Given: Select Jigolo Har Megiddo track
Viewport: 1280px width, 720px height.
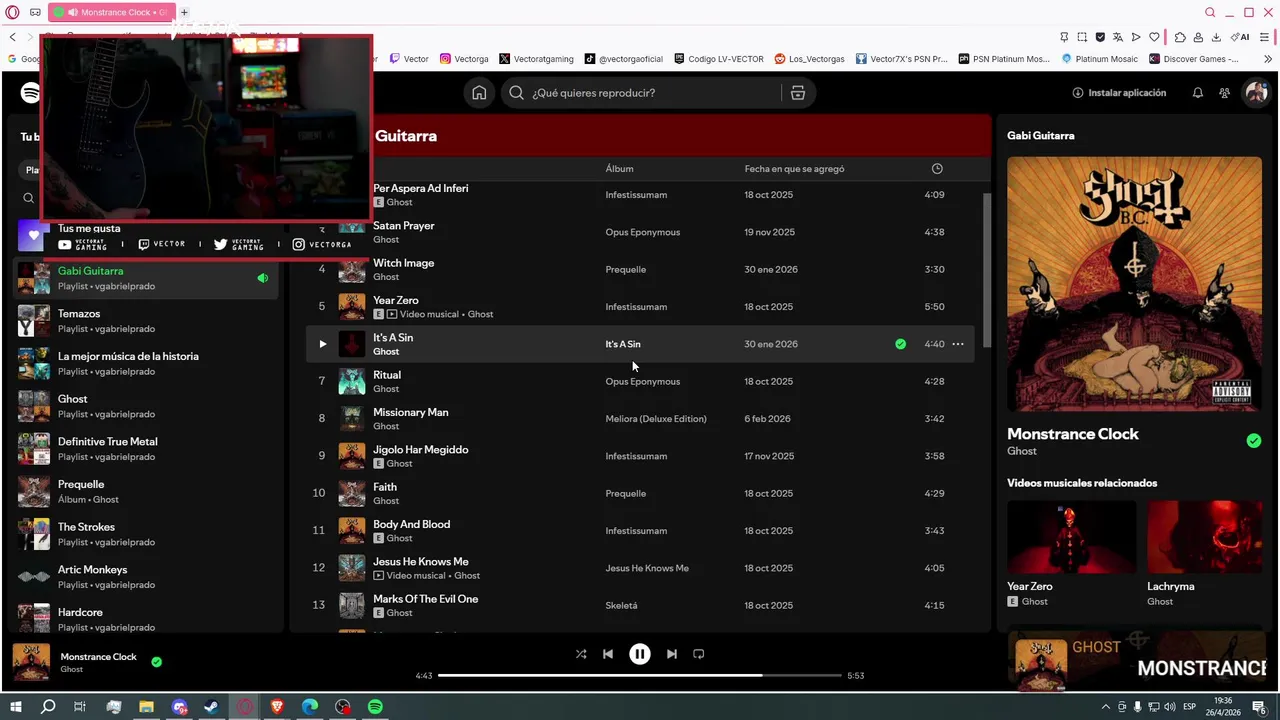Looking at the screenshot, I should click(x=640, y=456).
